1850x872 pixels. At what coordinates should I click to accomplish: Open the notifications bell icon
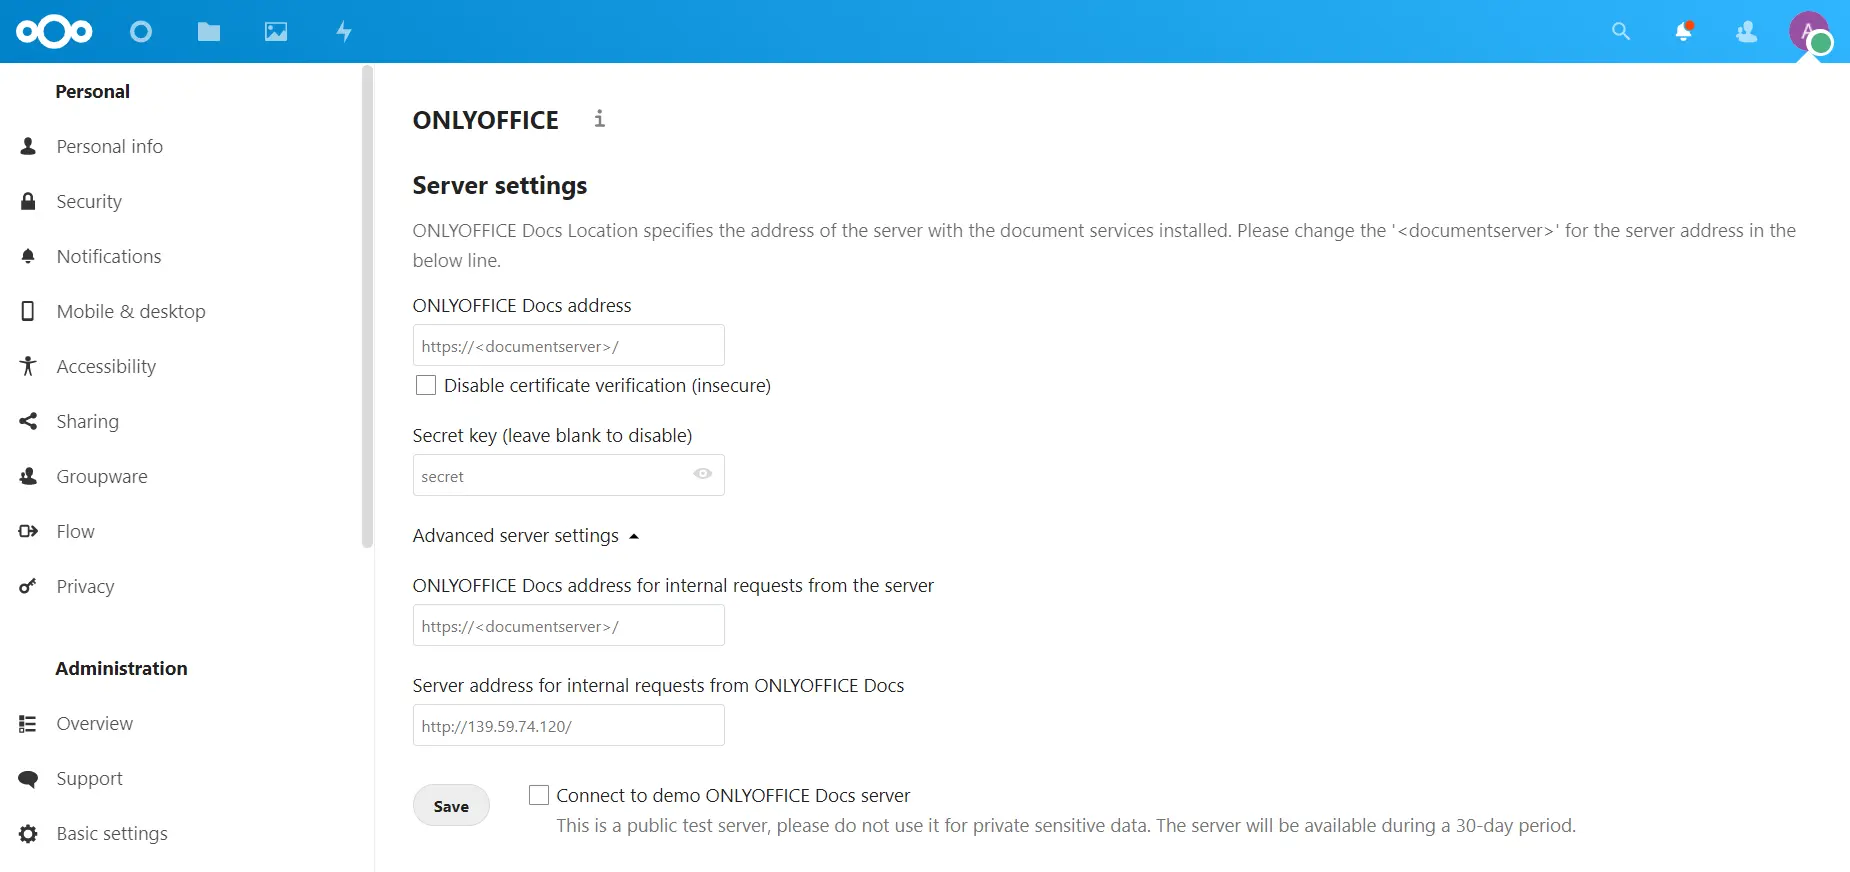[1684, 32]
